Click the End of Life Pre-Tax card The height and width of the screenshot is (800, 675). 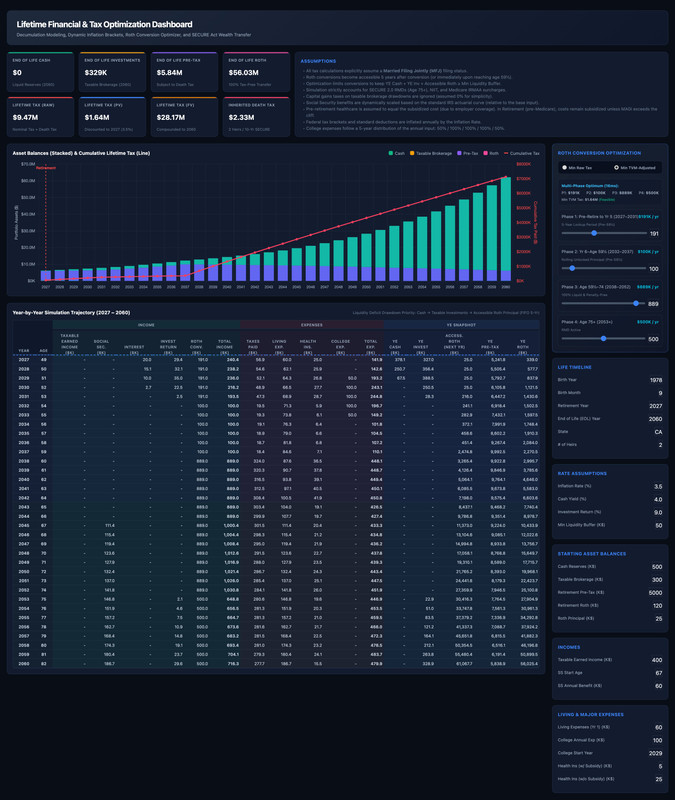184,72
